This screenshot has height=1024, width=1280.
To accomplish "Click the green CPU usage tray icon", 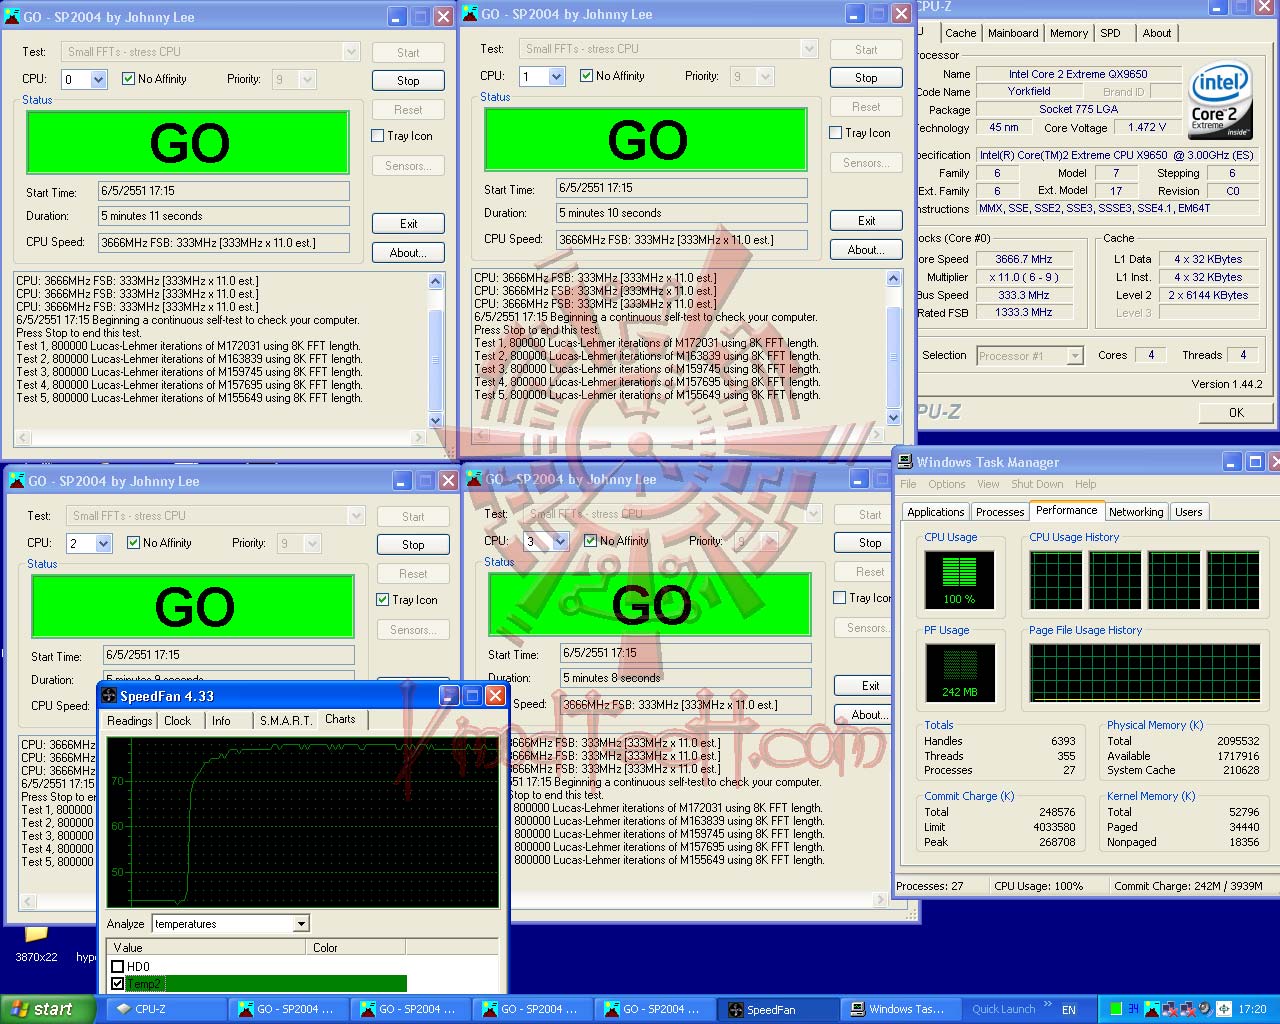I will coord(1116,1009).
